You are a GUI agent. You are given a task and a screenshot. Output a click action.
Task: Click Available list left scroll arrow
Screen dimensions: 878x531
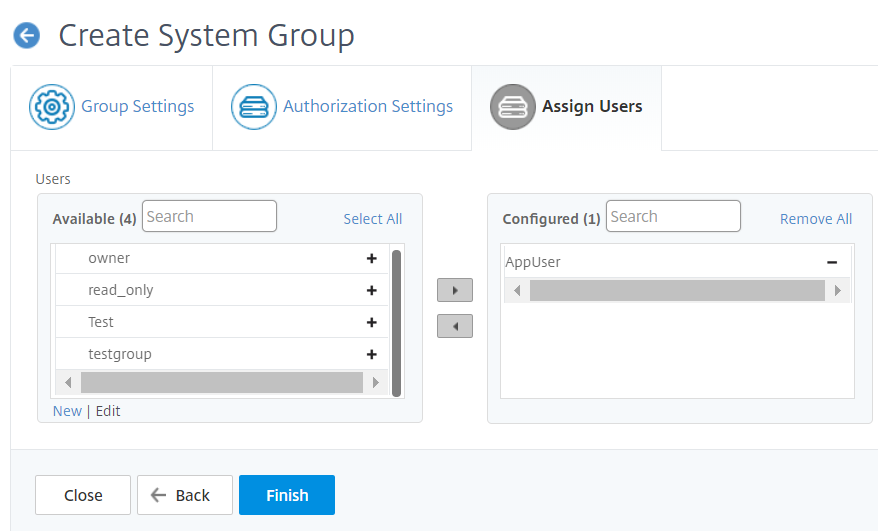tap(68, 383)
